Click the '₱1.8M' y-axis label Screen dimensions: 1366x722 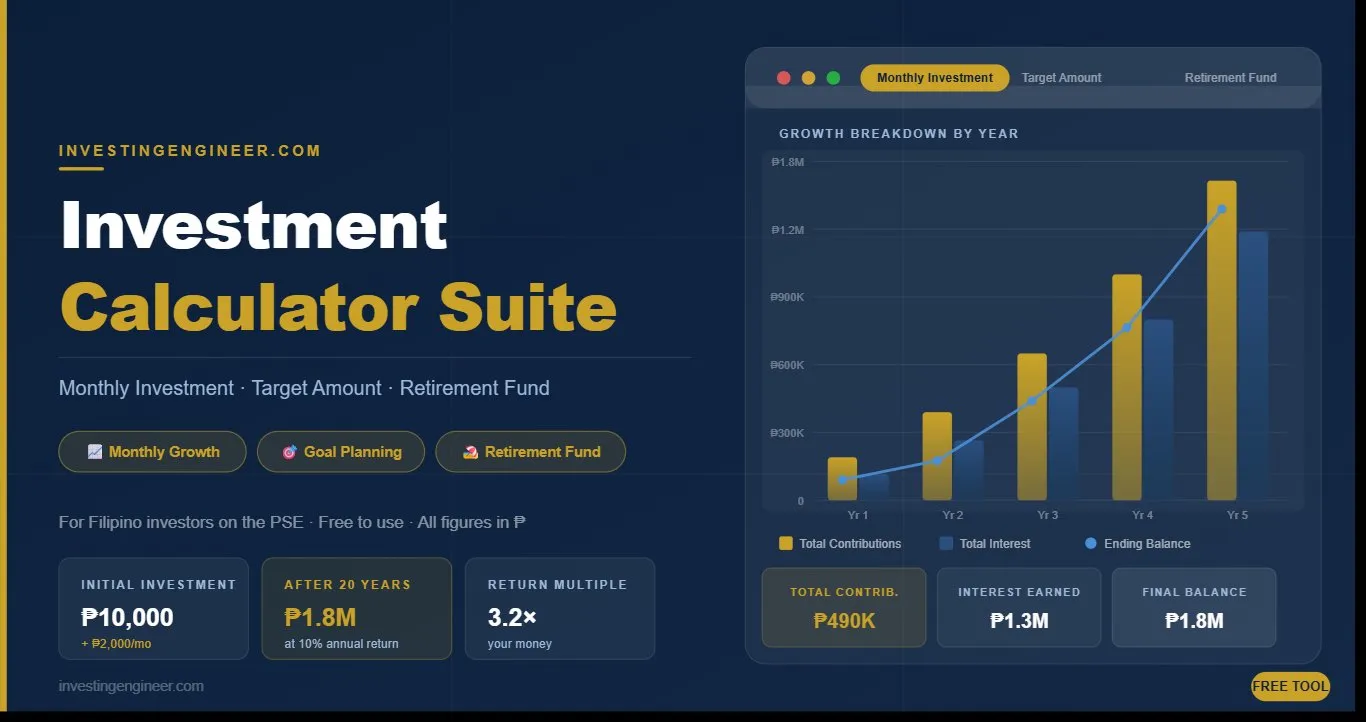pyautogui.click(x=787, y=162)
